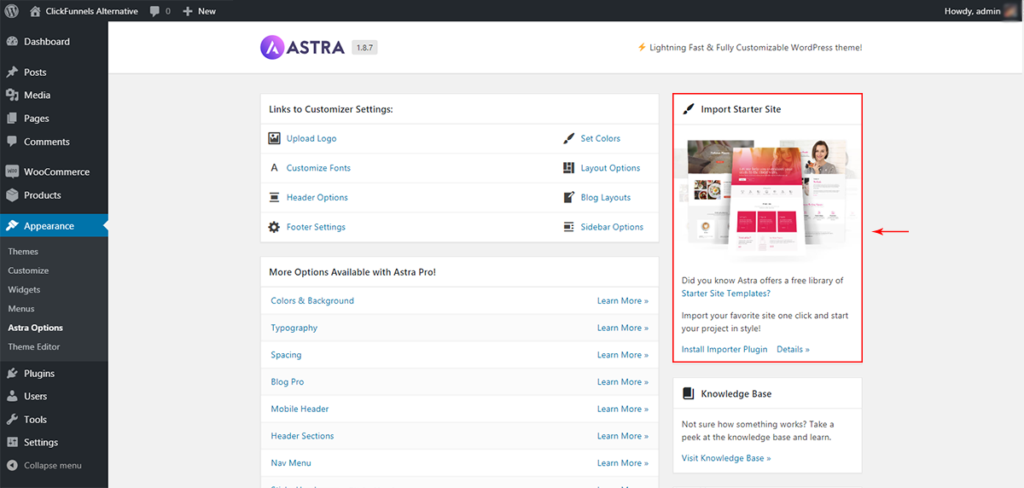
Task: Expand the WooCommerce sidebar menu
Action: [x=56, y=172]
